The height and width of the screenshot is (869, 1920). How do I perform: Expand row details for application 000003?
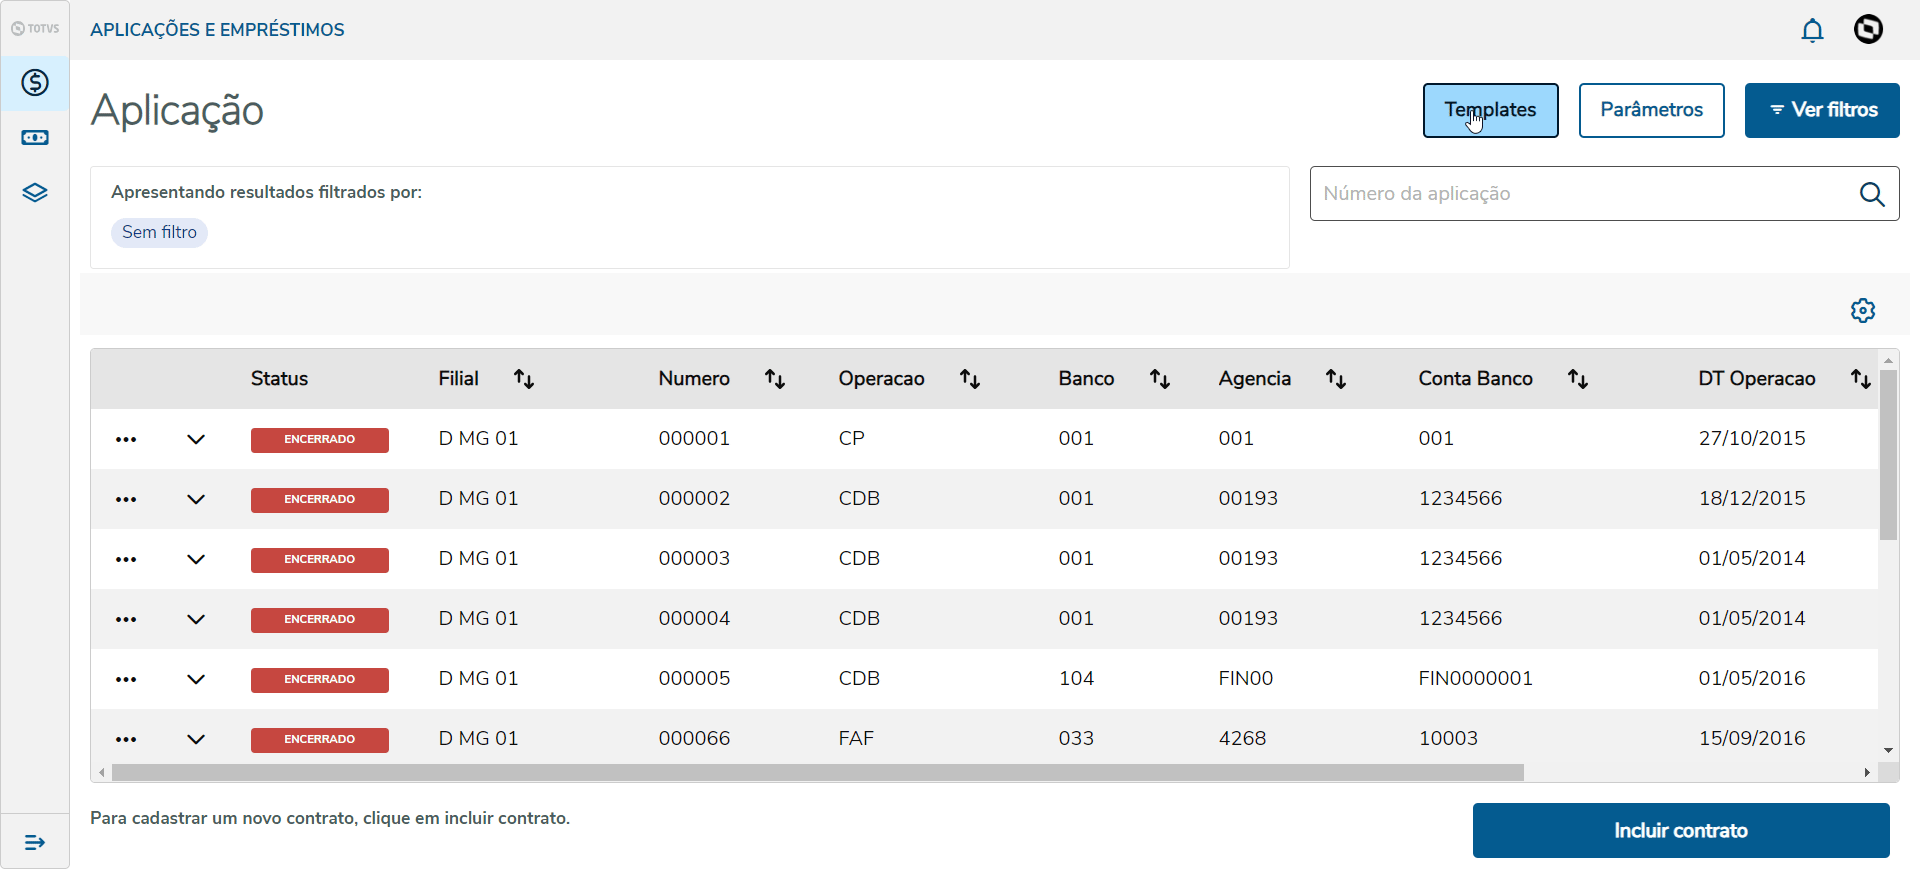click(196, 559)
